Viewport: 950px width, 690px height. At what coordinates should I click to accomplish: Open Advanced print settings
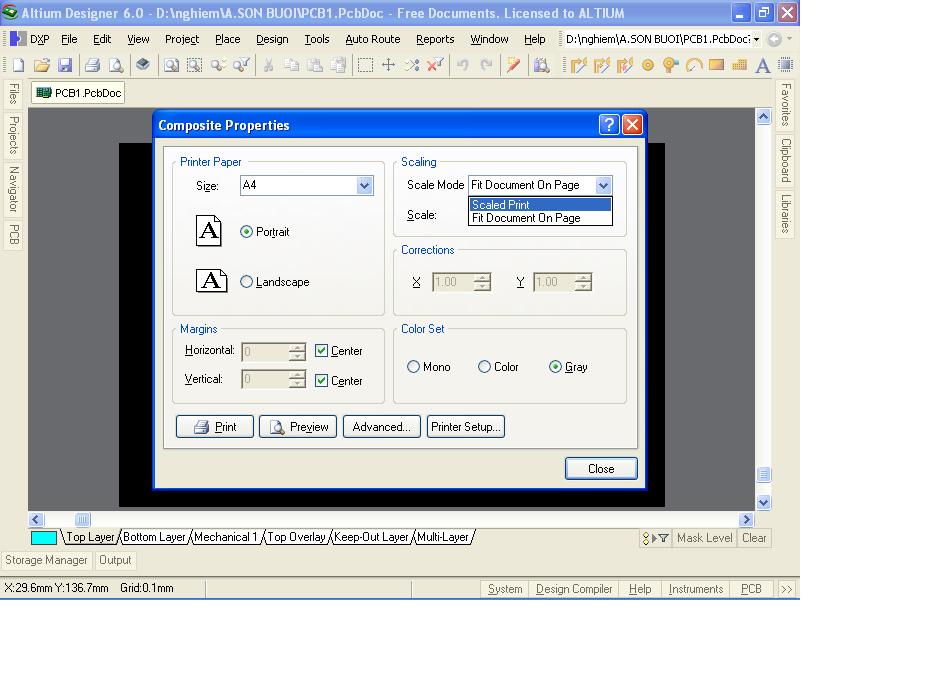(x=382, y=426)
